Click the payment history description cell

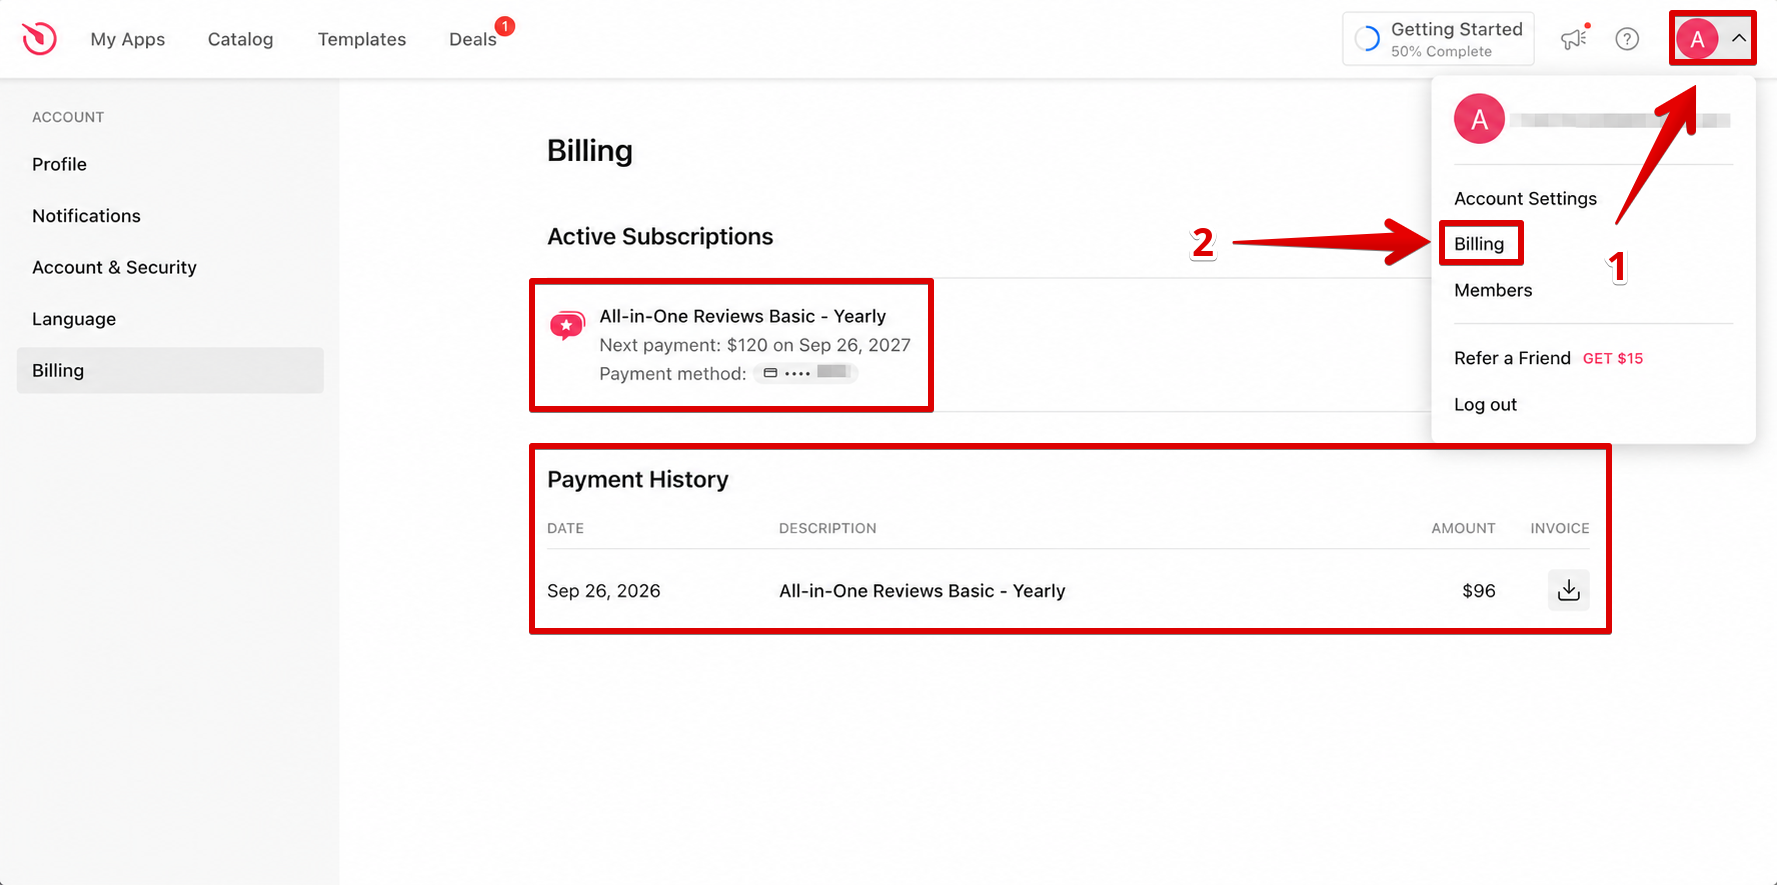coord(922,591)
